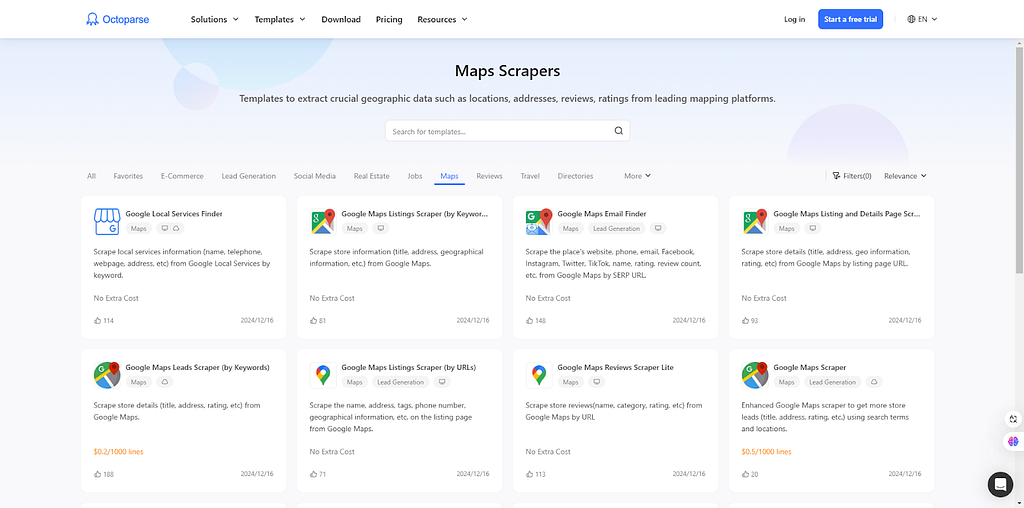
Task: Click the Log in link
Action: (x=795, y=19)
